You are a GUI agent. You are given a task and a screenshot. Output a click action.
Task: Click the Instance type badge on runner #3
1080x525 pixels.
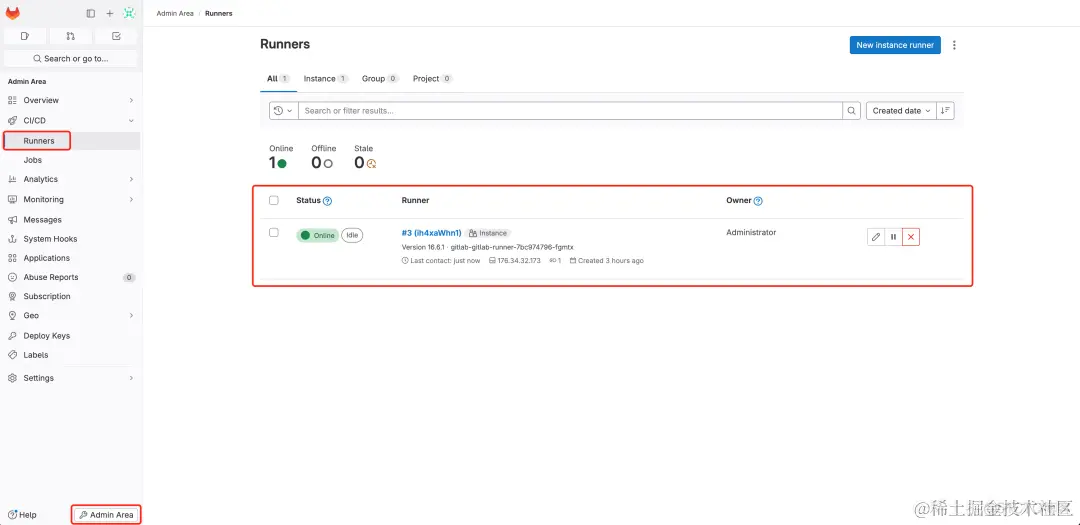click(488, 234)
